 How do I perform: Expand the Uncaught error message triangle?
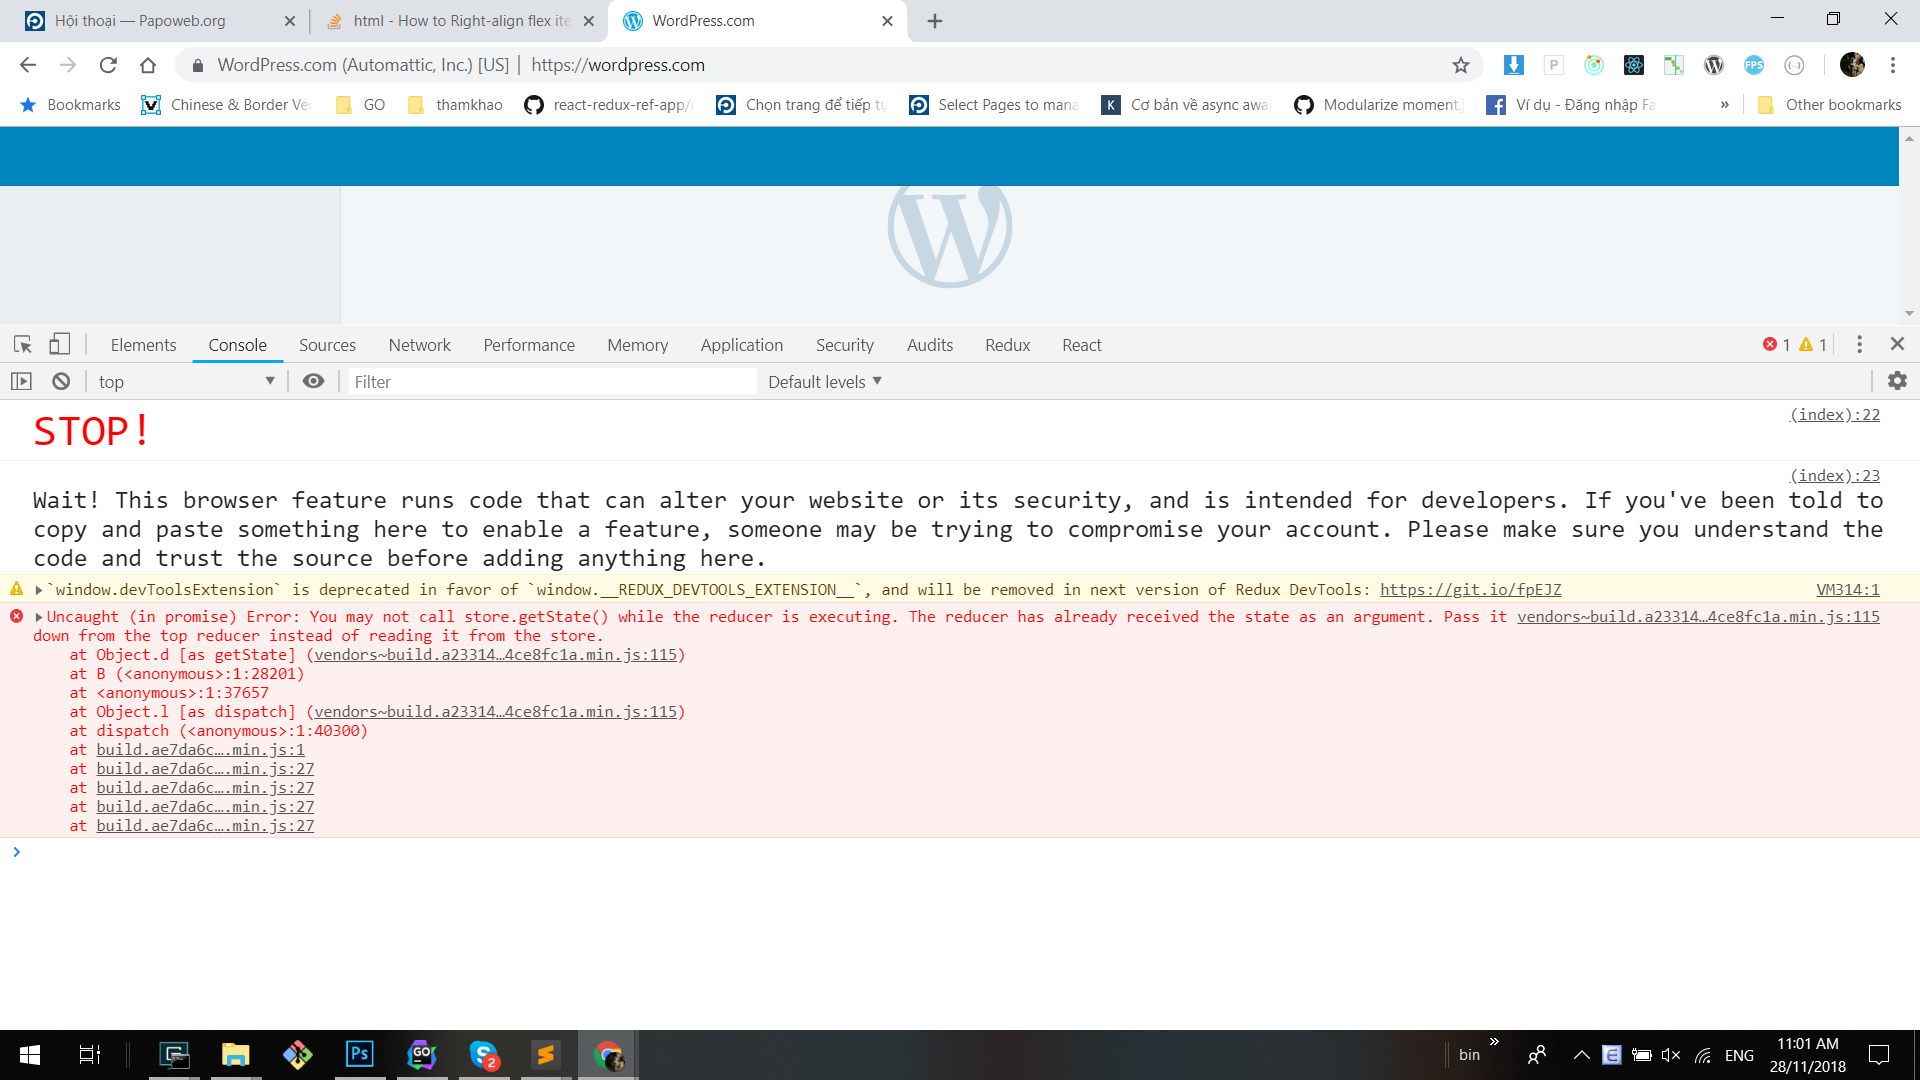39,617
